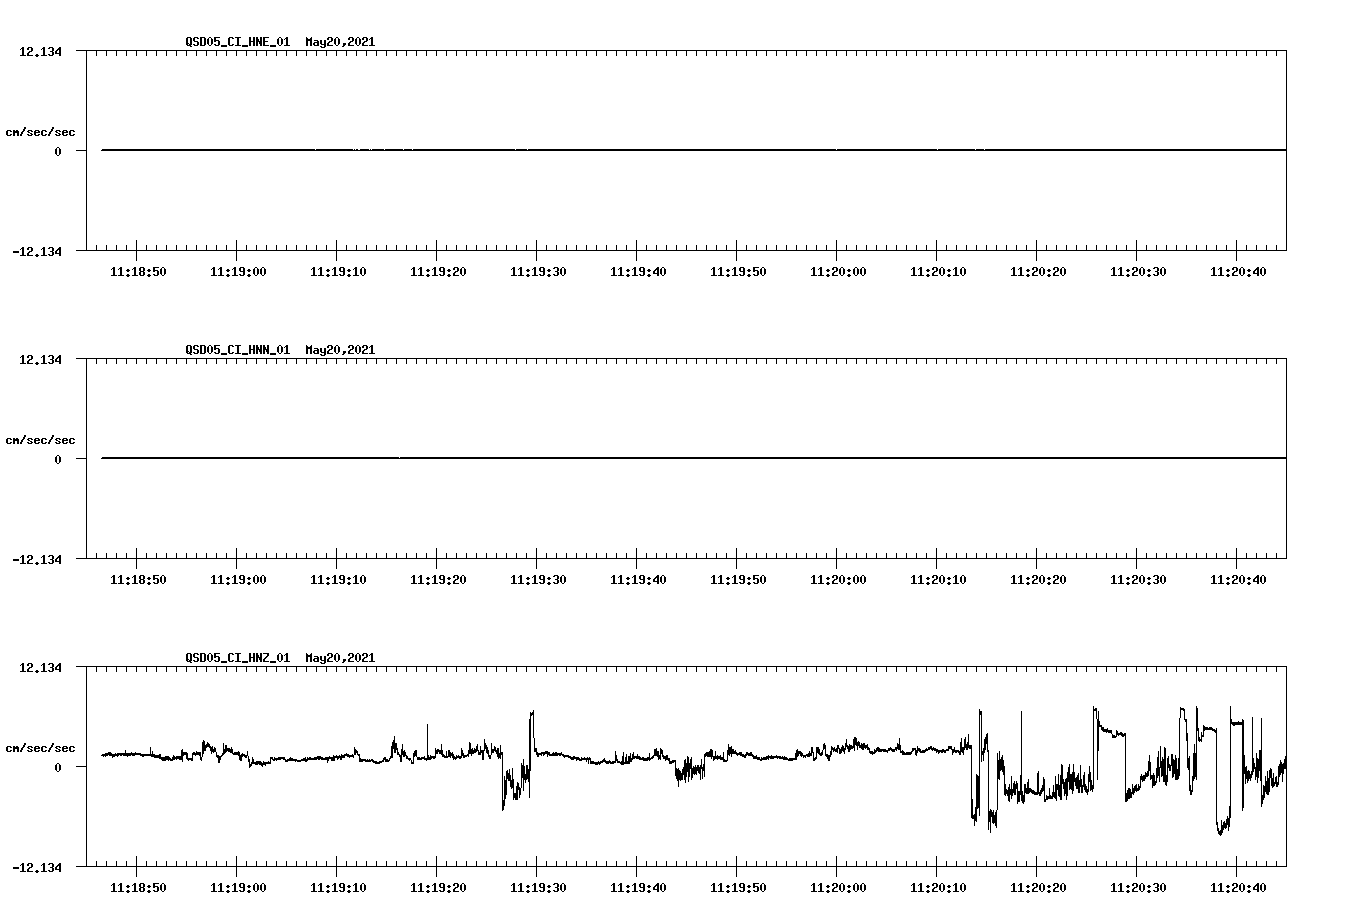
Task: Click the cm/sec/sec label on the bottom panel
Action: [x=40, y=747]
